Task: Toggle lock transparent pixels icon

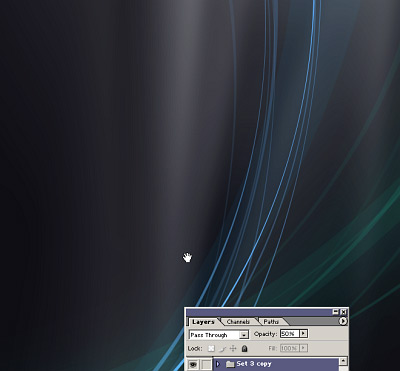Action: click(x=211, y=348)
